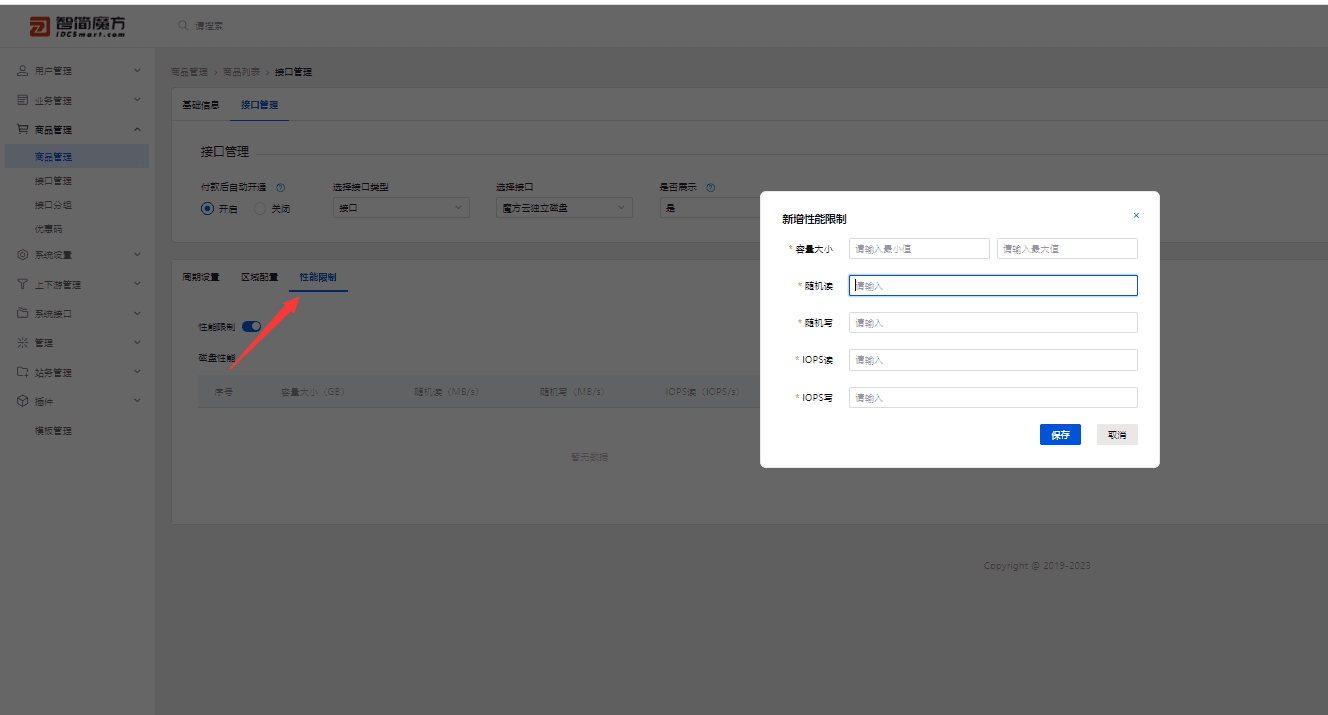The width and height of the screenshot is (1328, 715).
Task: Click the 站务管理 folder-plus icon
Action: click(22, 372)
